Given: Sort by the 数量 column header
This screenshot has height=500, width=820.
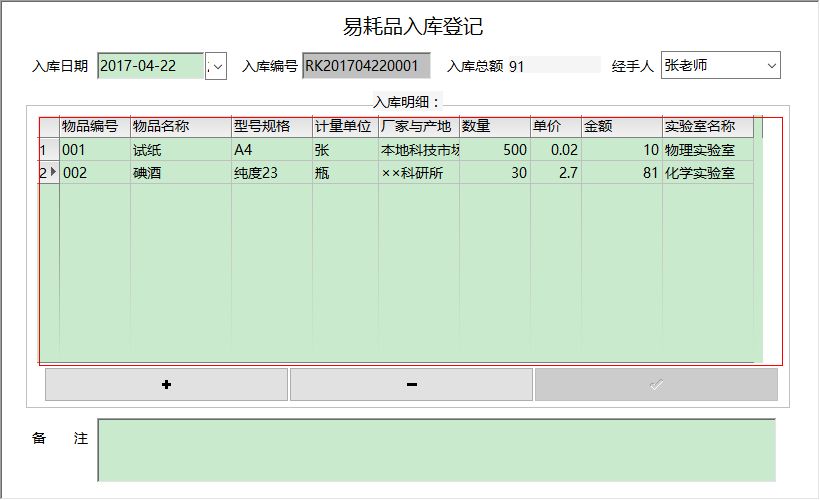Looking at the screenshot, I should pos(494,127).
